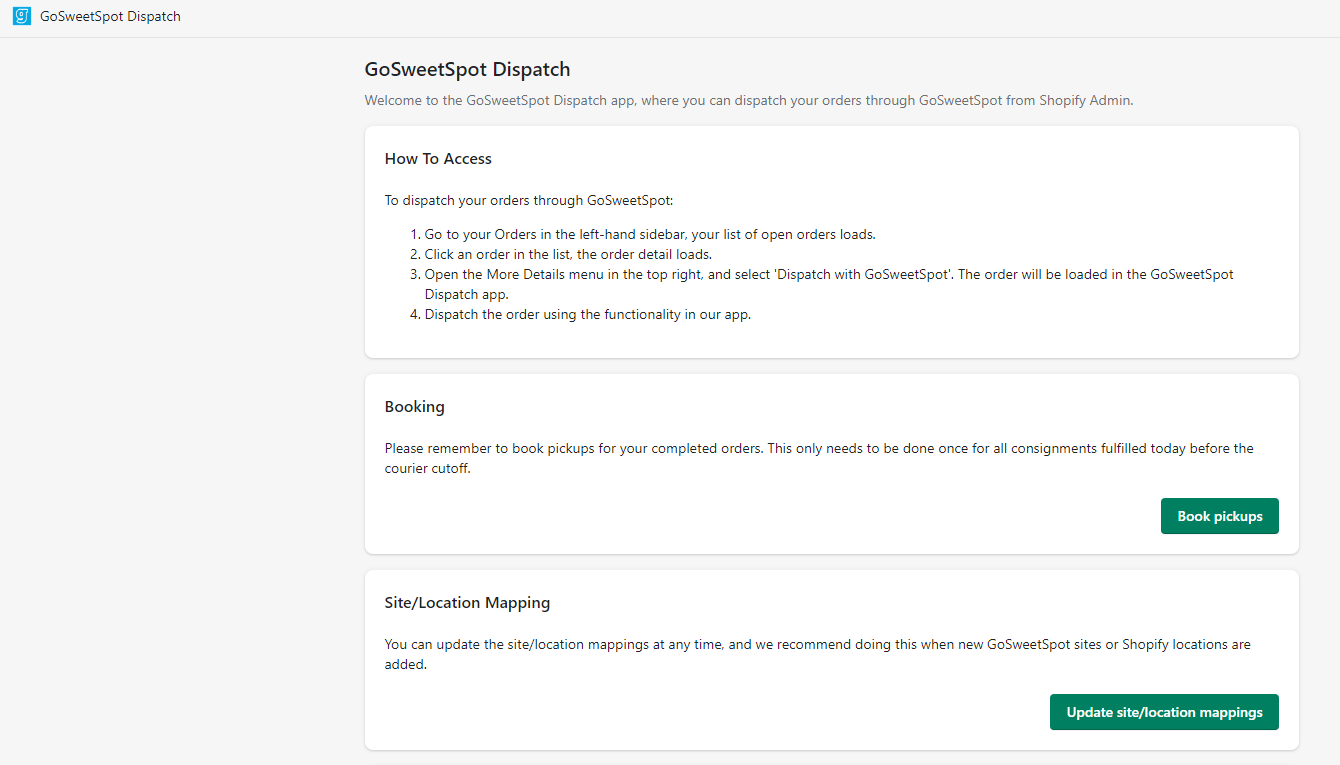
Task: Click step 'Open the More Details menu'
Action: tap(829, 284)
